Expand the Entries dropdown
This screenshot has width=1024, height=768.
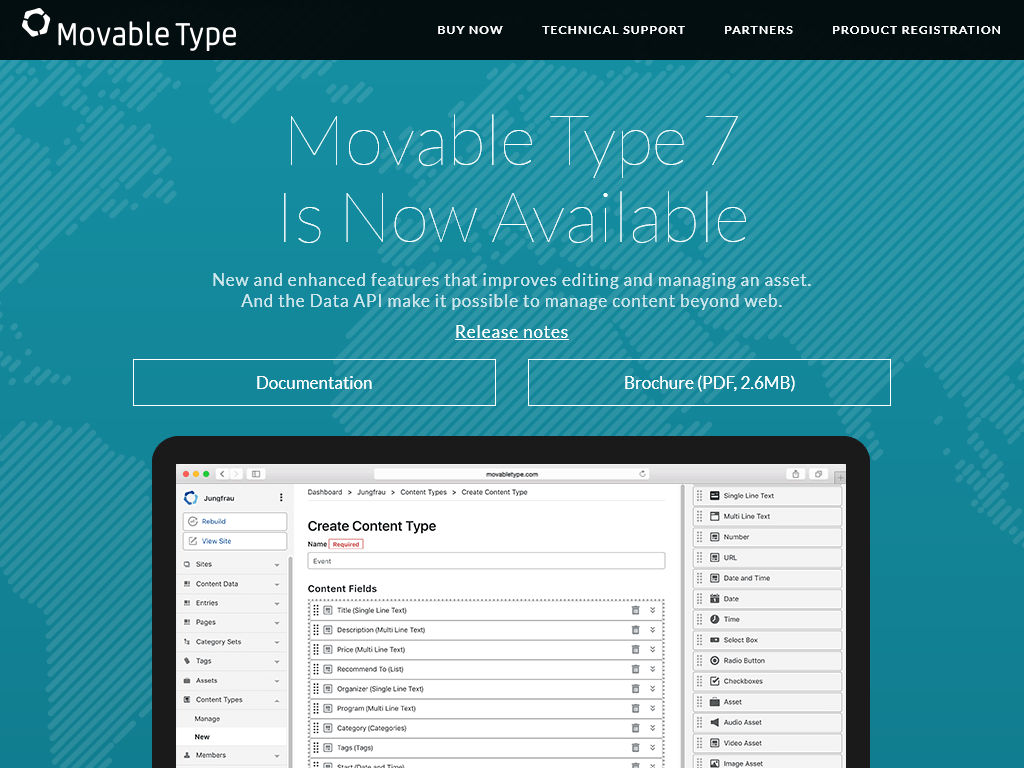click(276, 602)
